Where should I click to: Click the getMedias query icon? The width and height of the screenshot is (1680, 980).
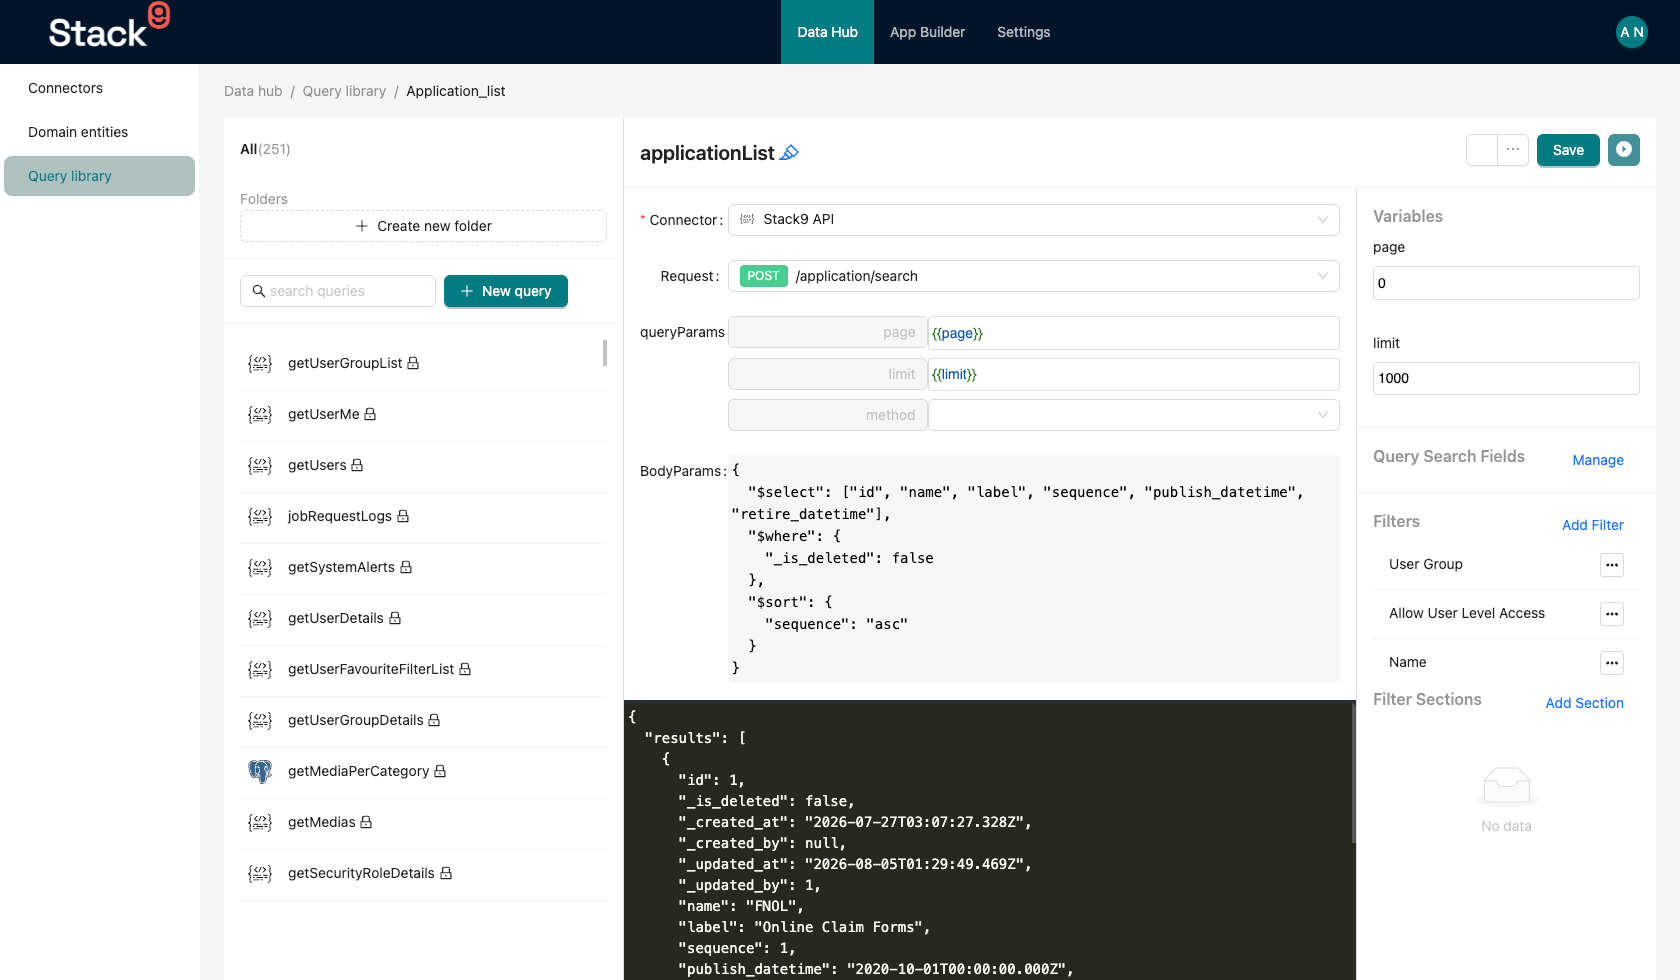point(260,822)
